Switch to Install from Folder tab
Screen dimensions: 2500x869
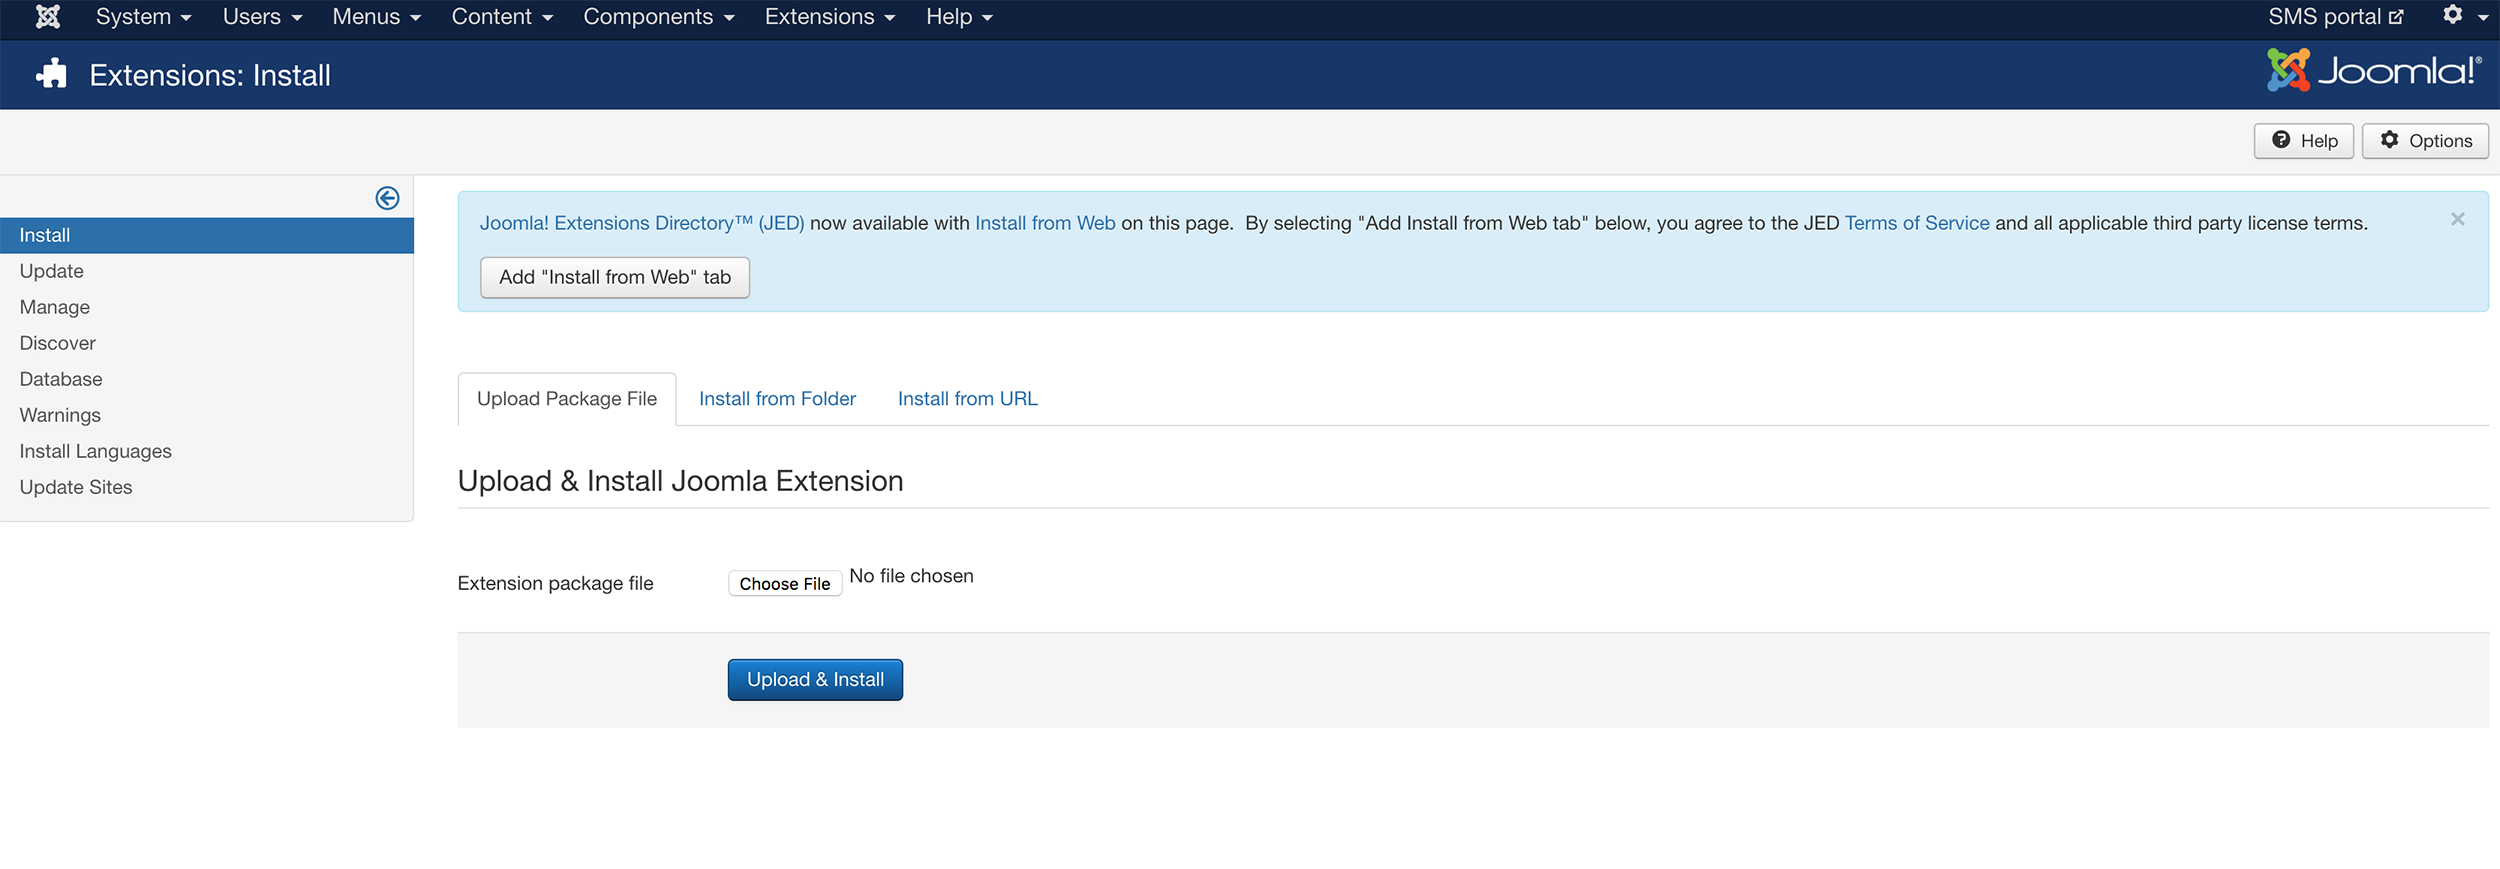[x=777, y=399]
